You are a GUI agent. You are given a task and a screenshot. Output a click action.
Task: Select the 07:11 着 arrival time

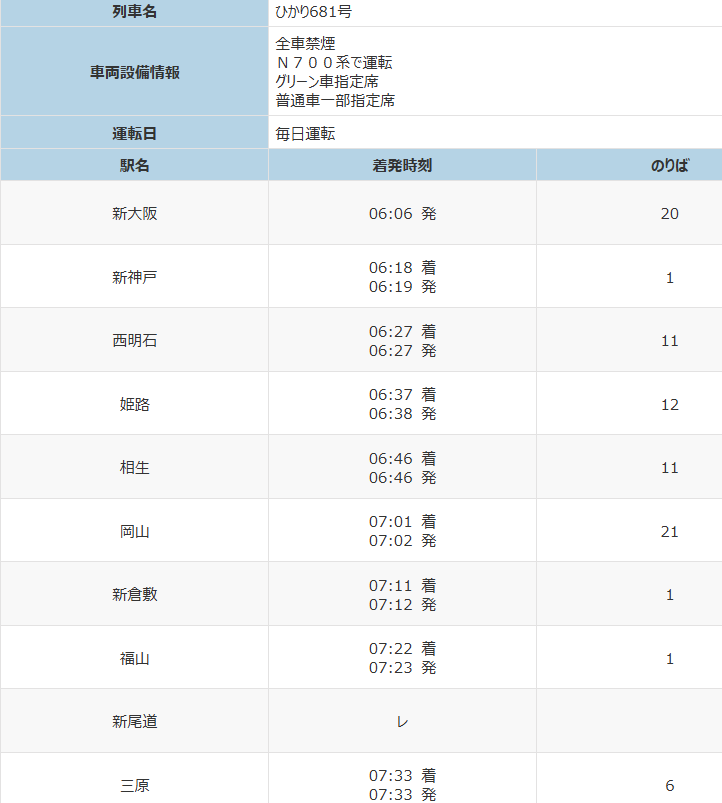pyautogui.click(x=402, y=586)
